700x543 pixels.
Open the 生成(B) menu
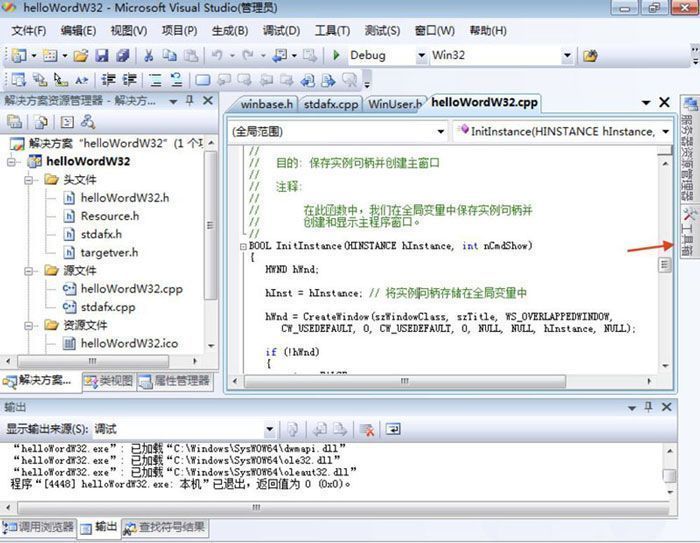pyautogui.click(x=230, y=31)
